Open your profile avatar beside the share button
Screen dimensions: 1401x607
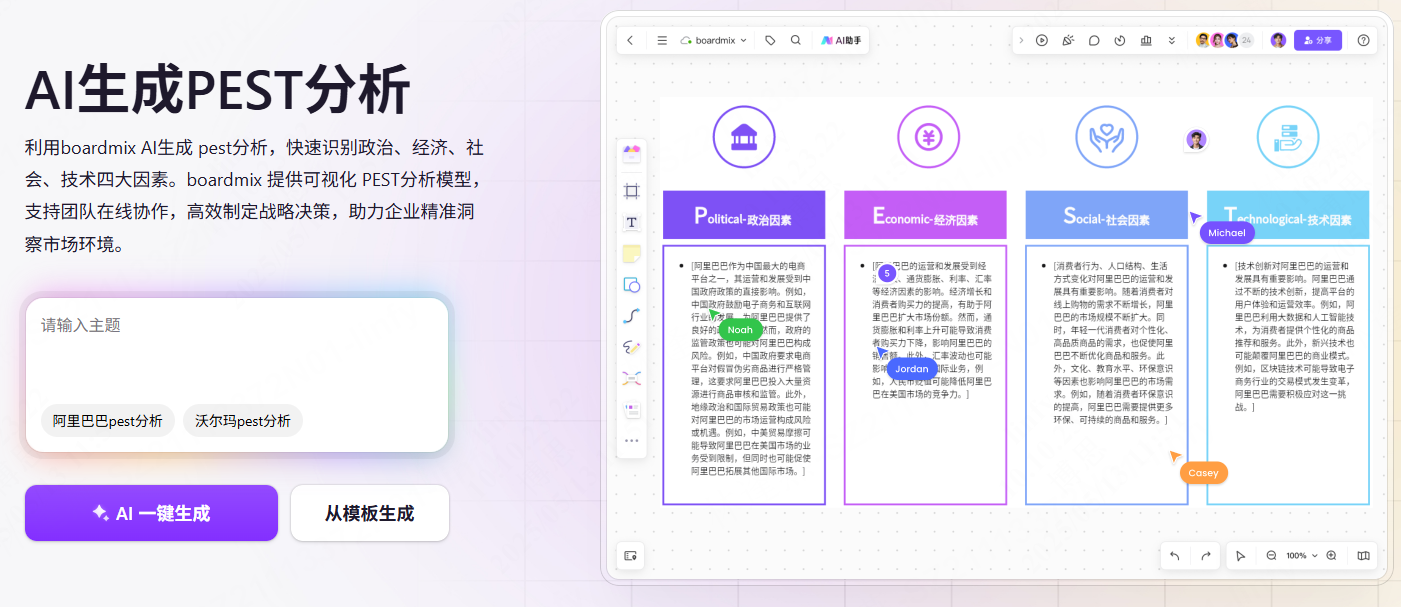point(1278,40)
